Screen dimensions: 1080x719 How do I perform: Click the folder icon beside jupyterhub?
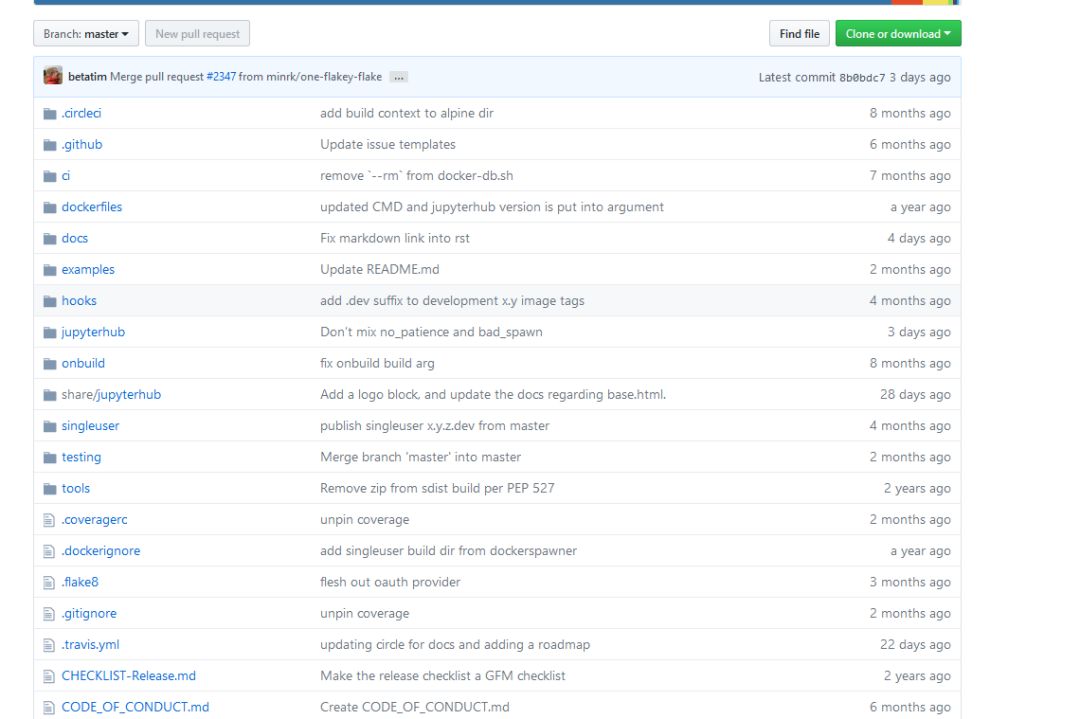pos(50,333)
